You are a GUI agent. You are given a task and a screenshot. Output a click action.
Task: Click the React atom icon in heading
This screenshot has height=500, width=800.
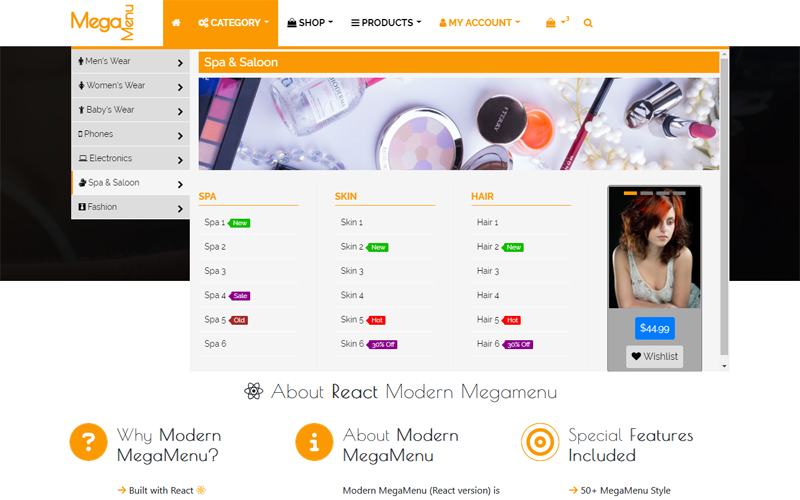(x=254, y=391)
